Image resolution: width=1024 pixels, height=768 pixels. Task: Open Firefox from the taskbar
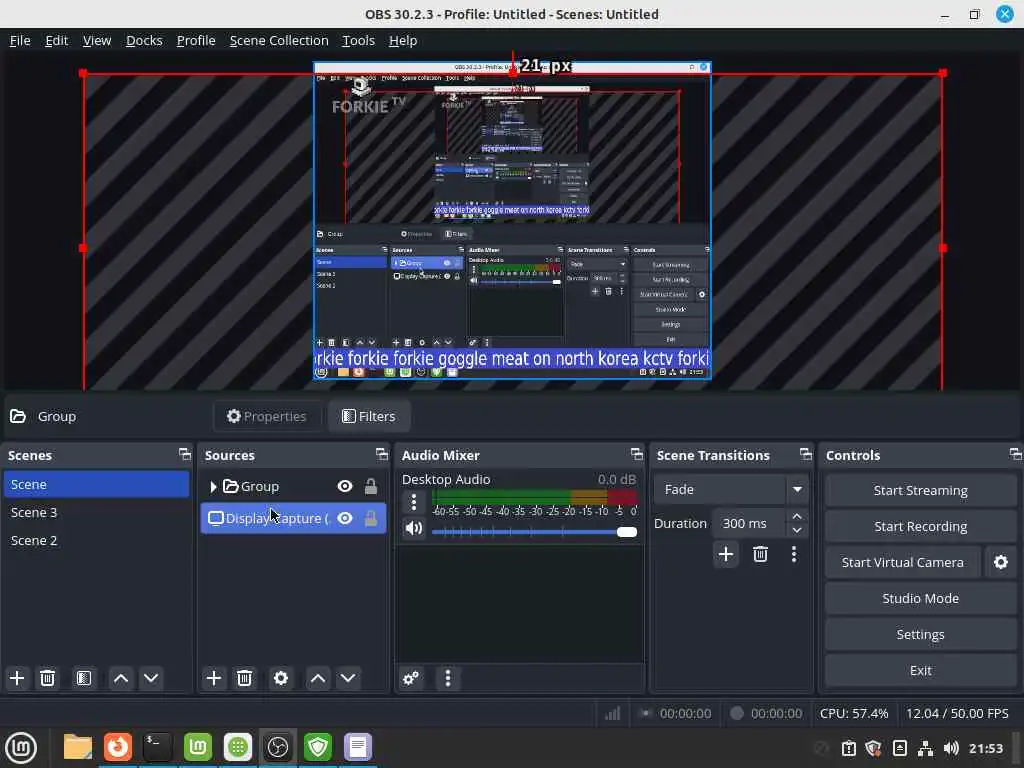coord(118,747)
